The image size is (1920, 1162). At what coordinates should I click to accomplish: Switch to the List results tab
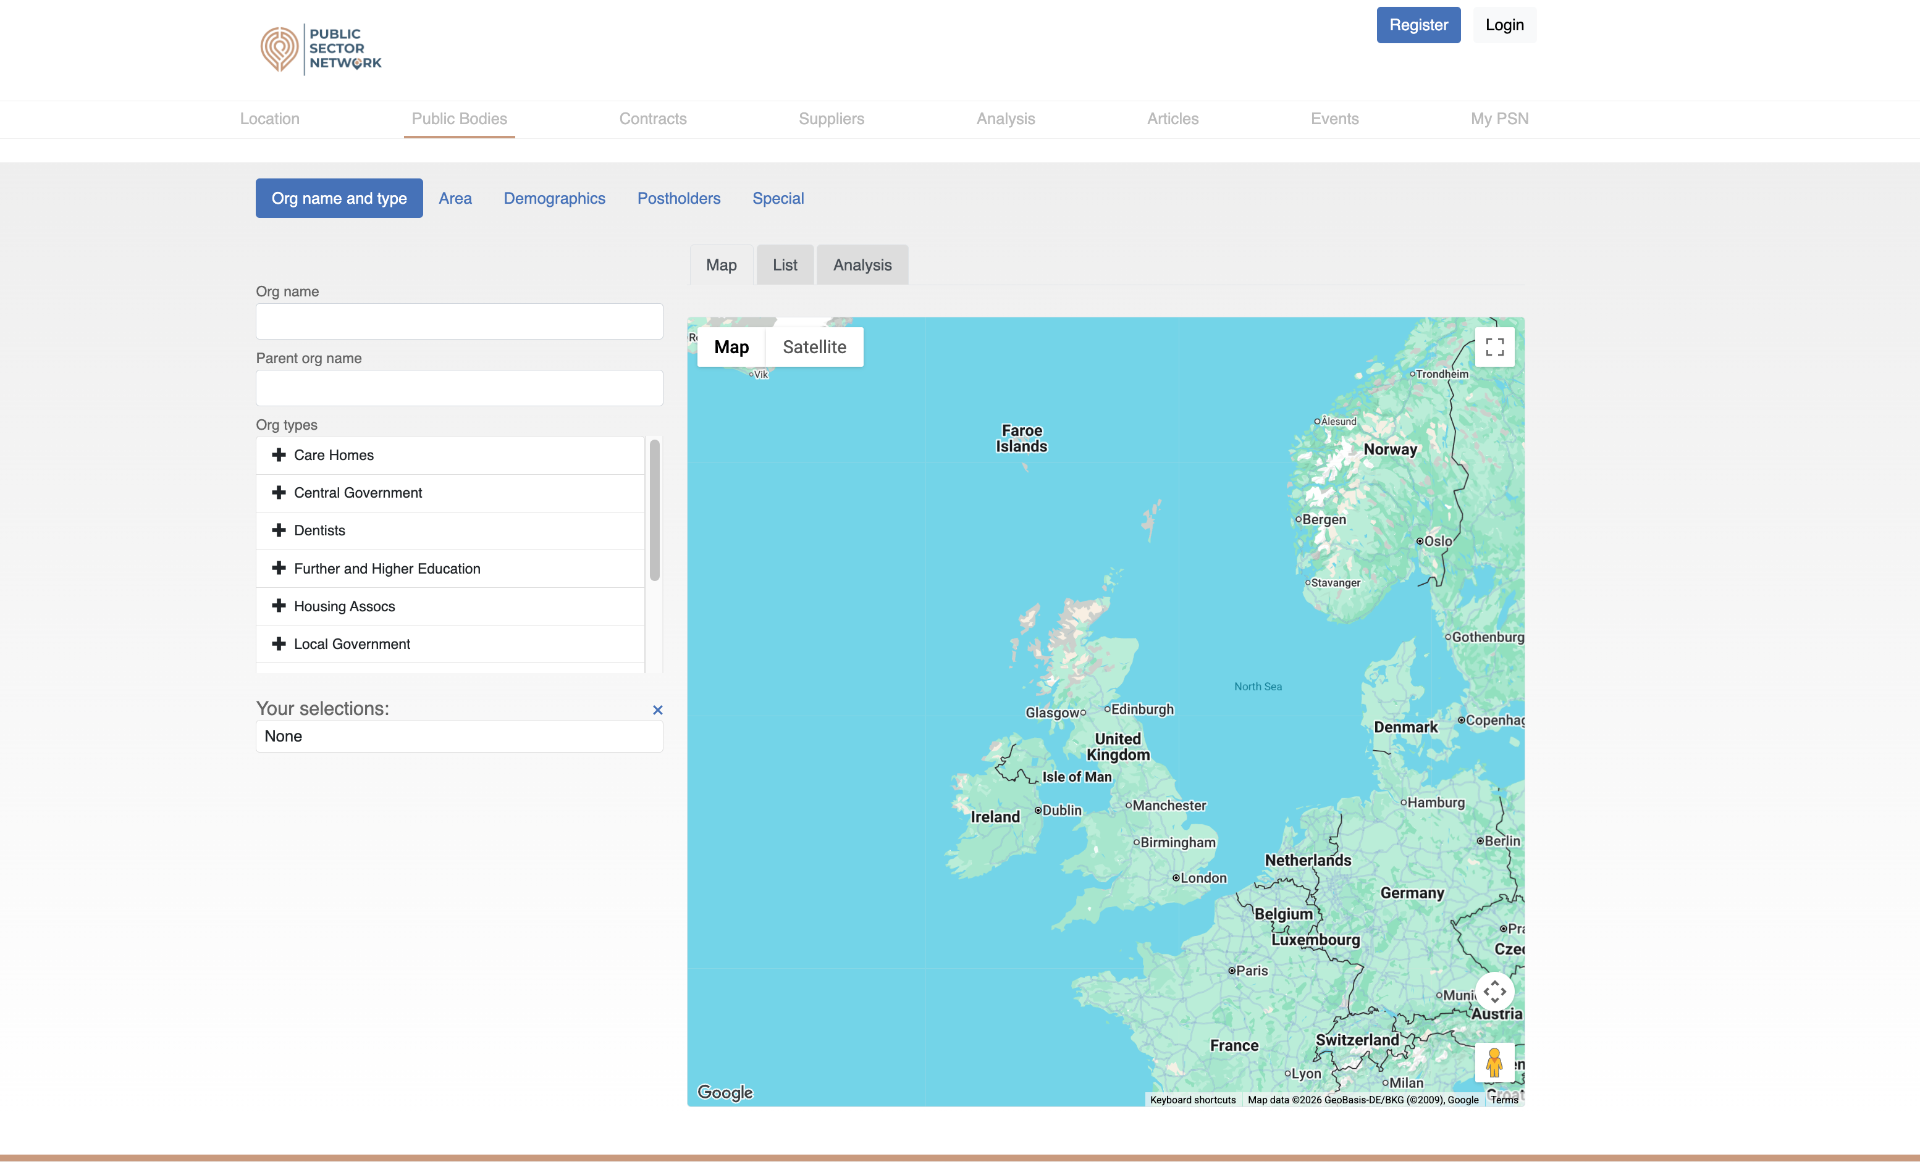tap(785, 265)
